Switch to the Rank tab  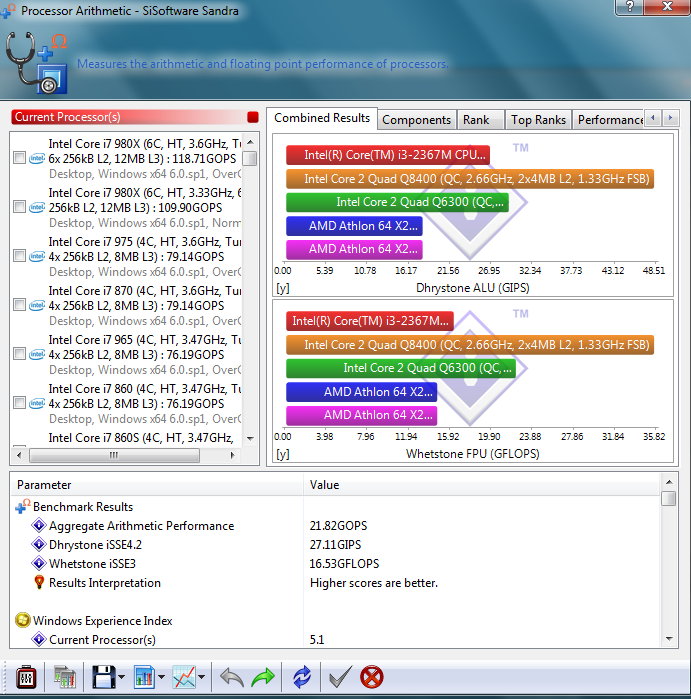[480, 120]
